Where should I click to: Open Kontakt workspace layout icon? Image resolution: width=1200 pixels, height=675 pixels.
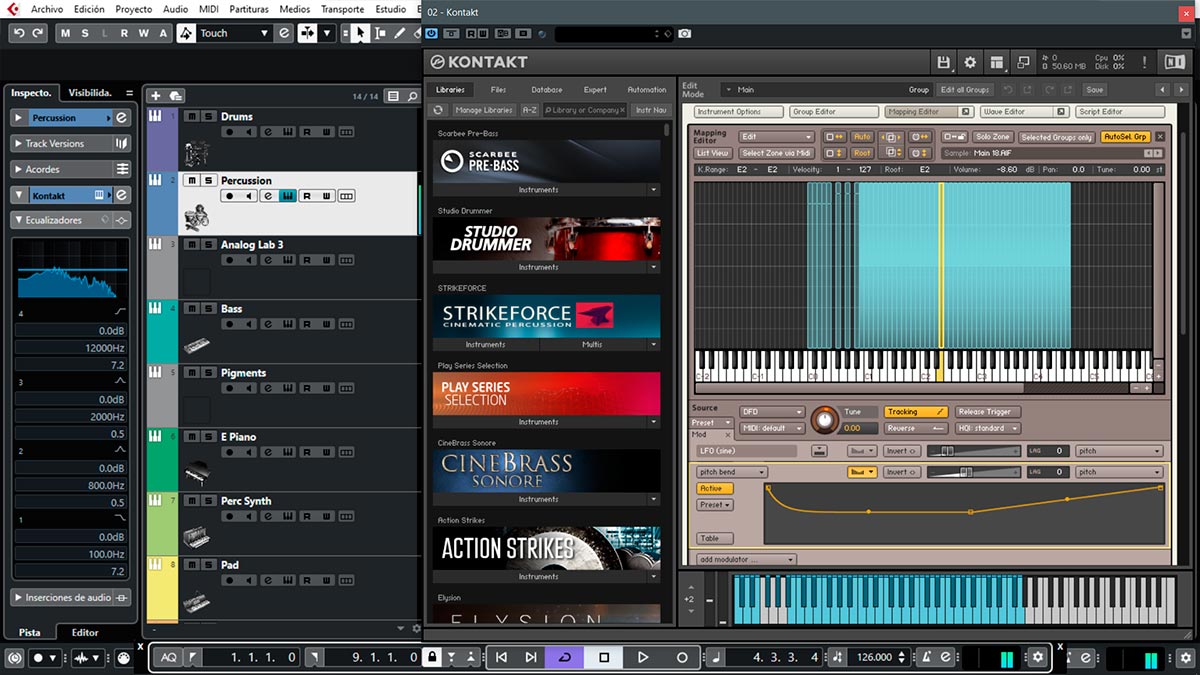click(x=996, y=62)
